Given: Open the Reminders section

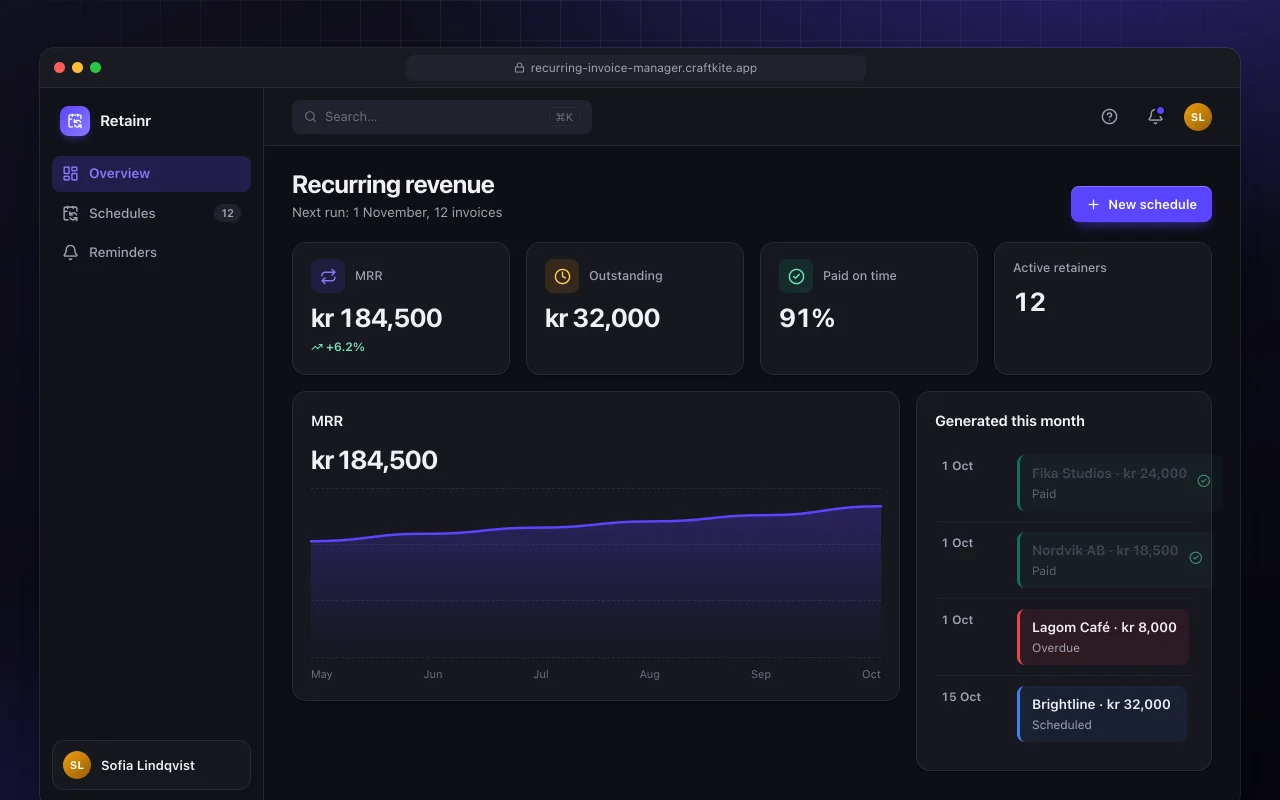Looking at the screenshot, I should click(151, 252).
